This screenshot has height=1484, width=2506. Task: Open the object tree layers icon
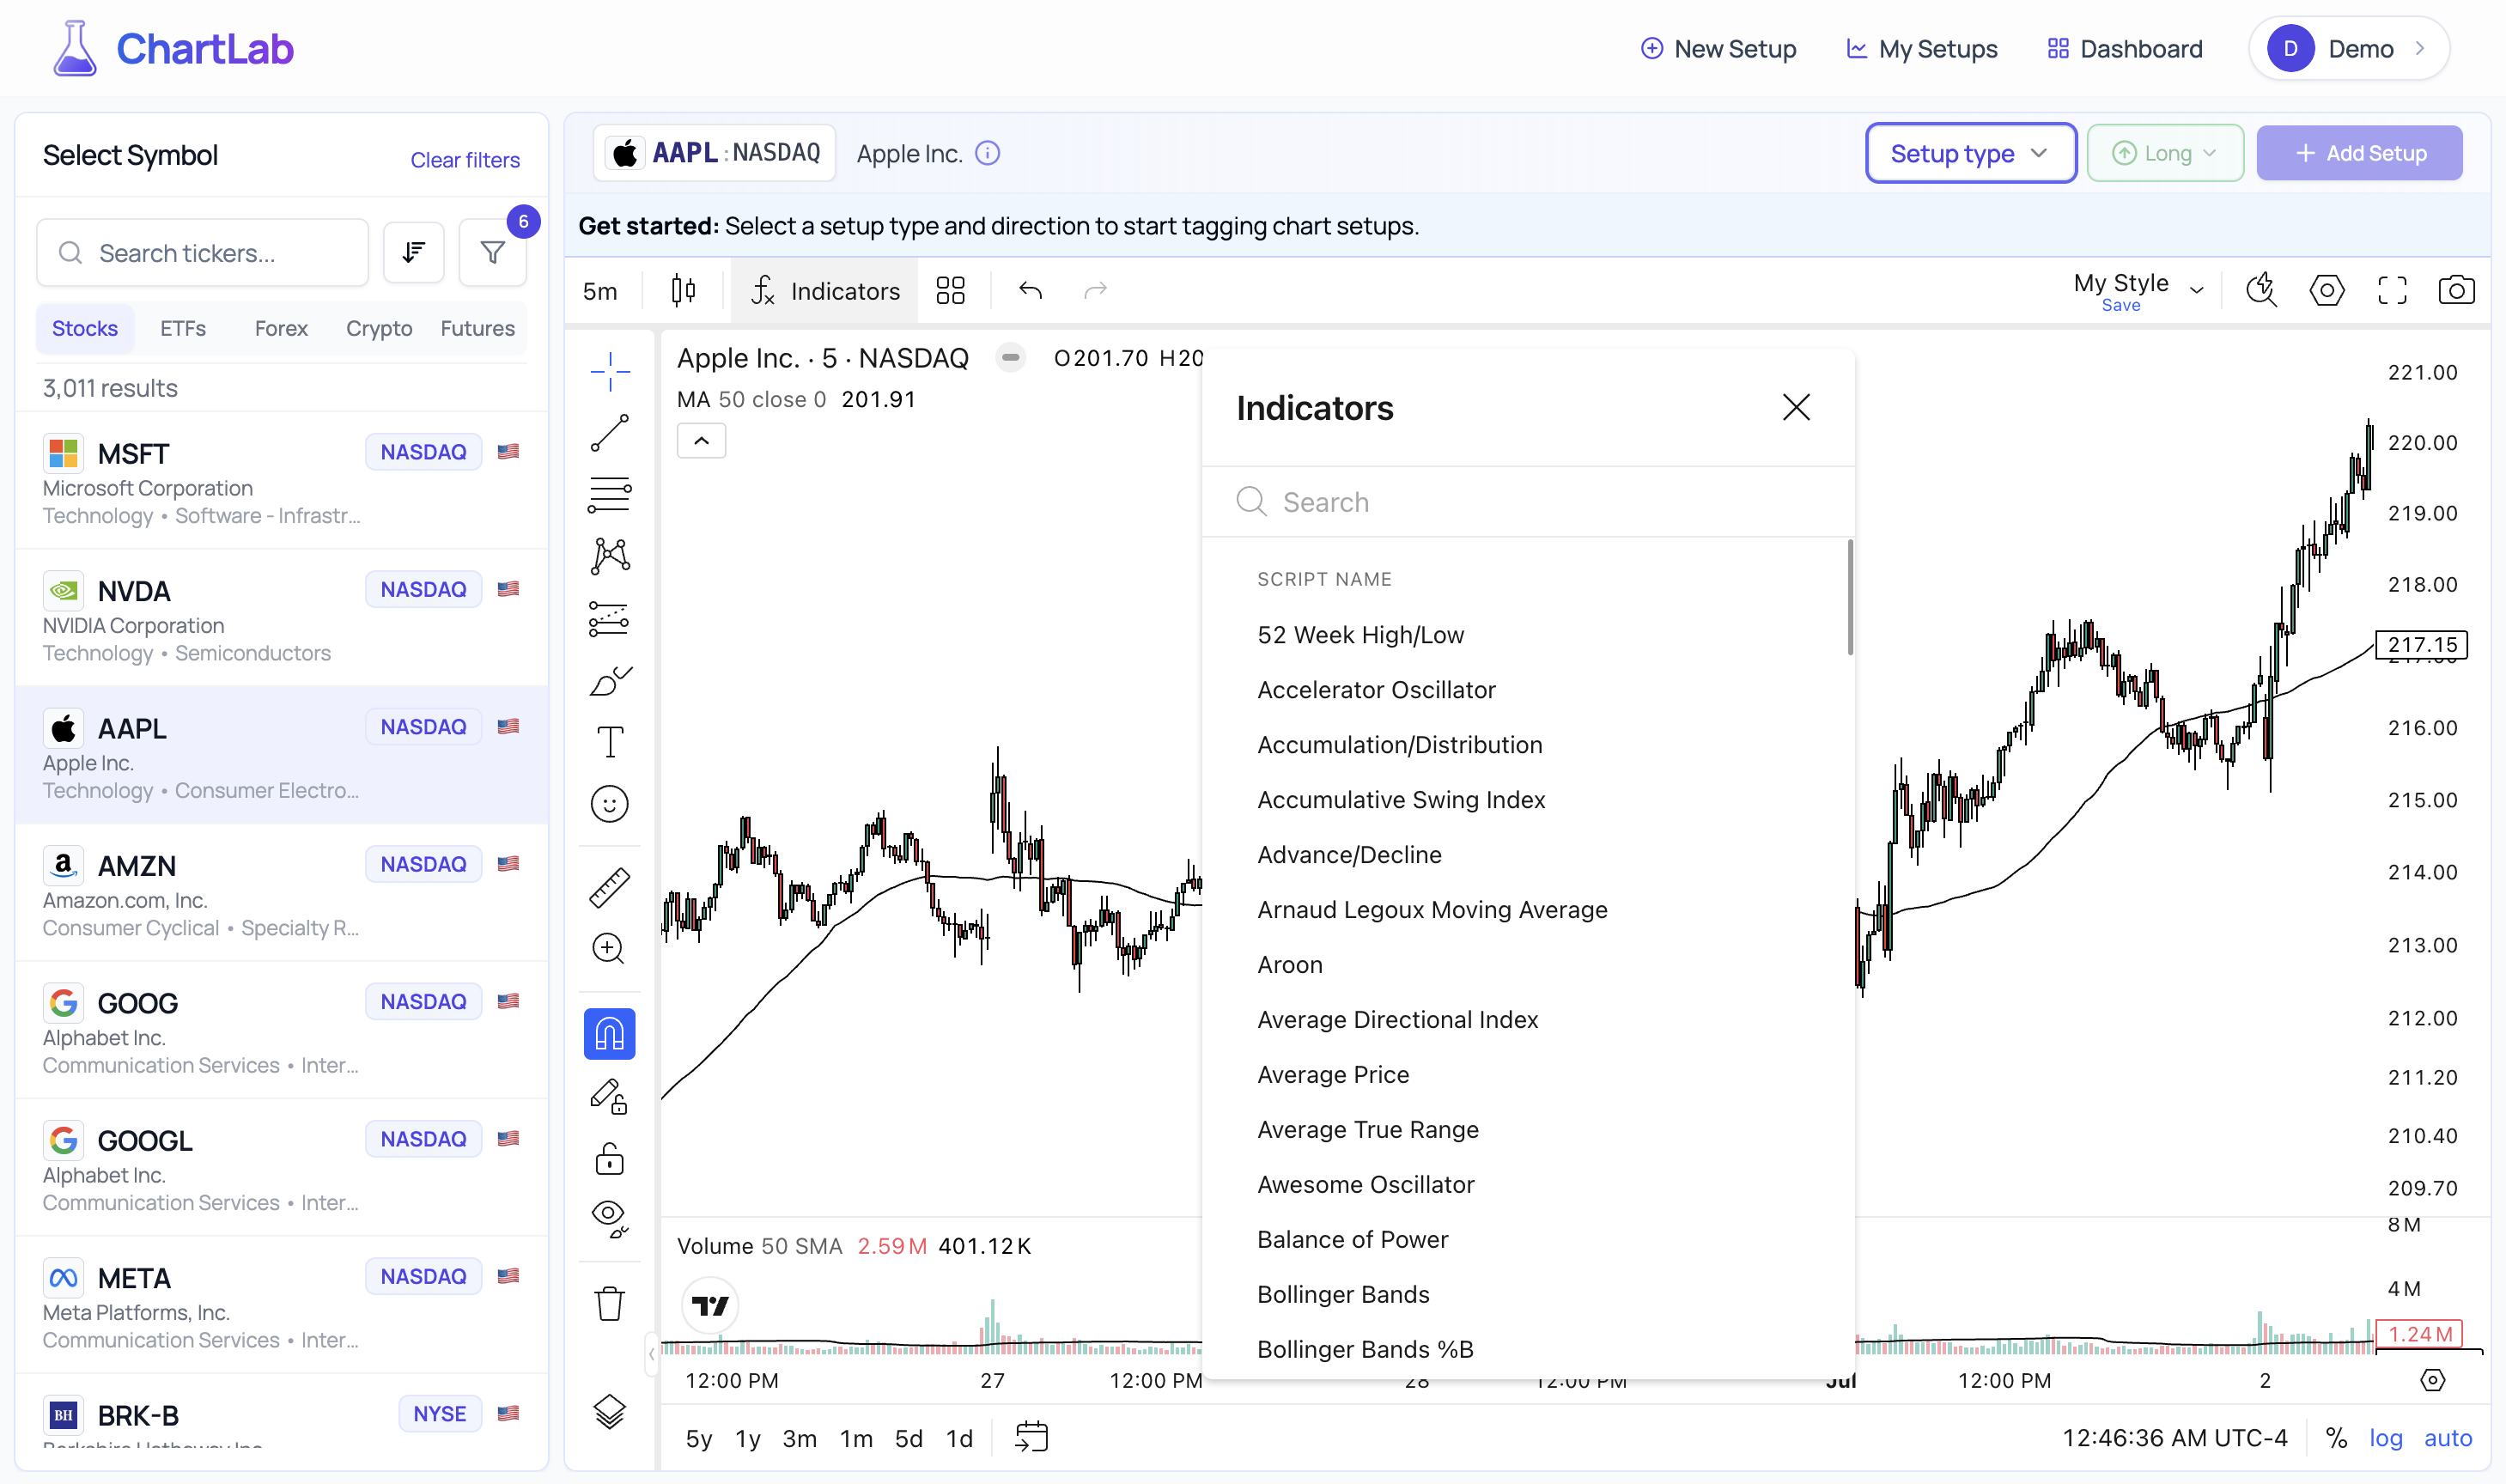click(609, 1411)
